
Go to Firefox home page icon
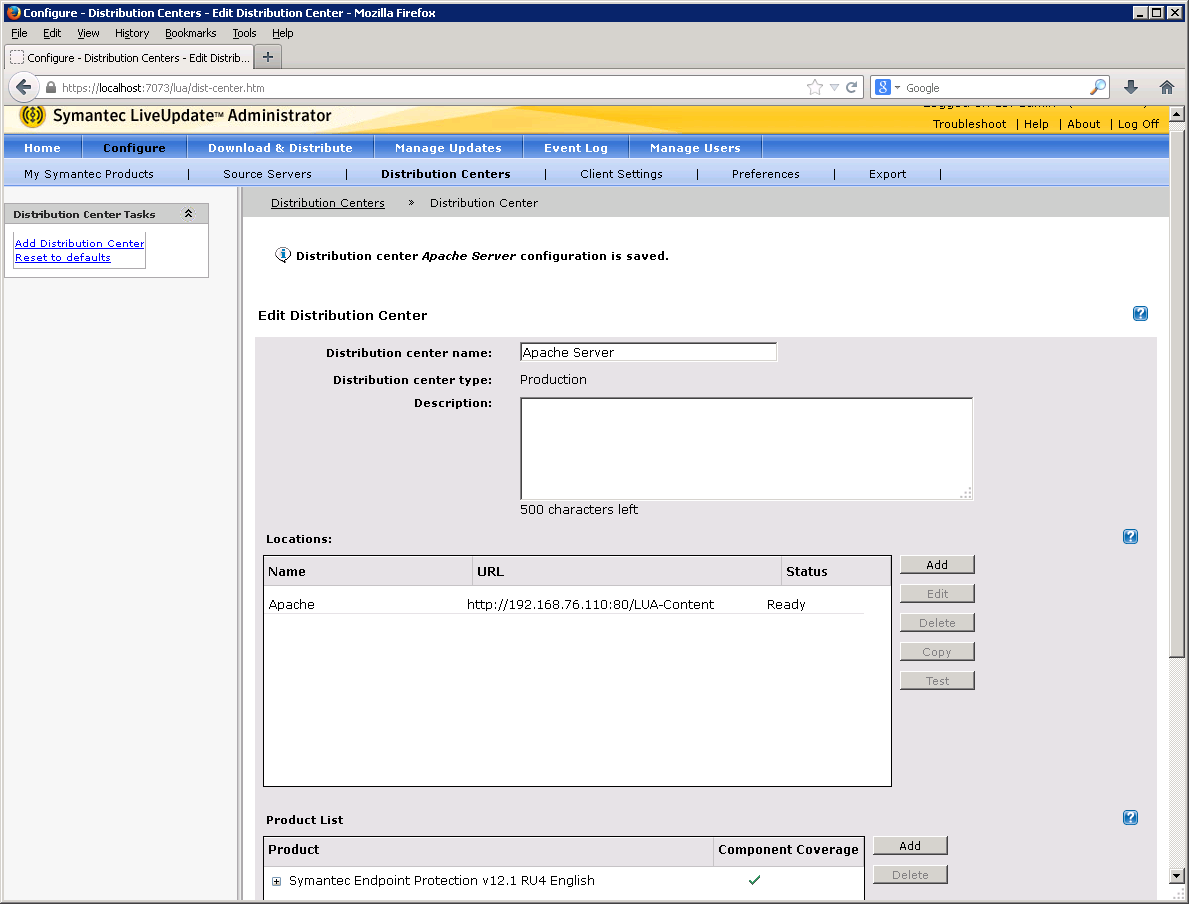click(1166, 87)
